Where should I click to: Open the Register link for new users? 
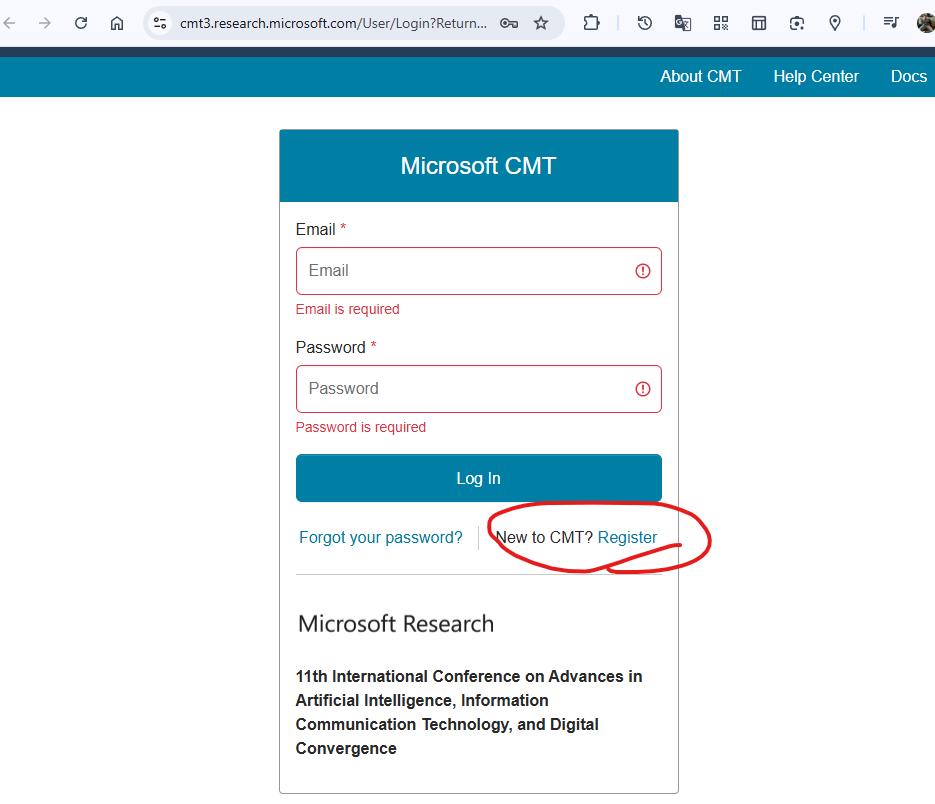pos(627,537)
